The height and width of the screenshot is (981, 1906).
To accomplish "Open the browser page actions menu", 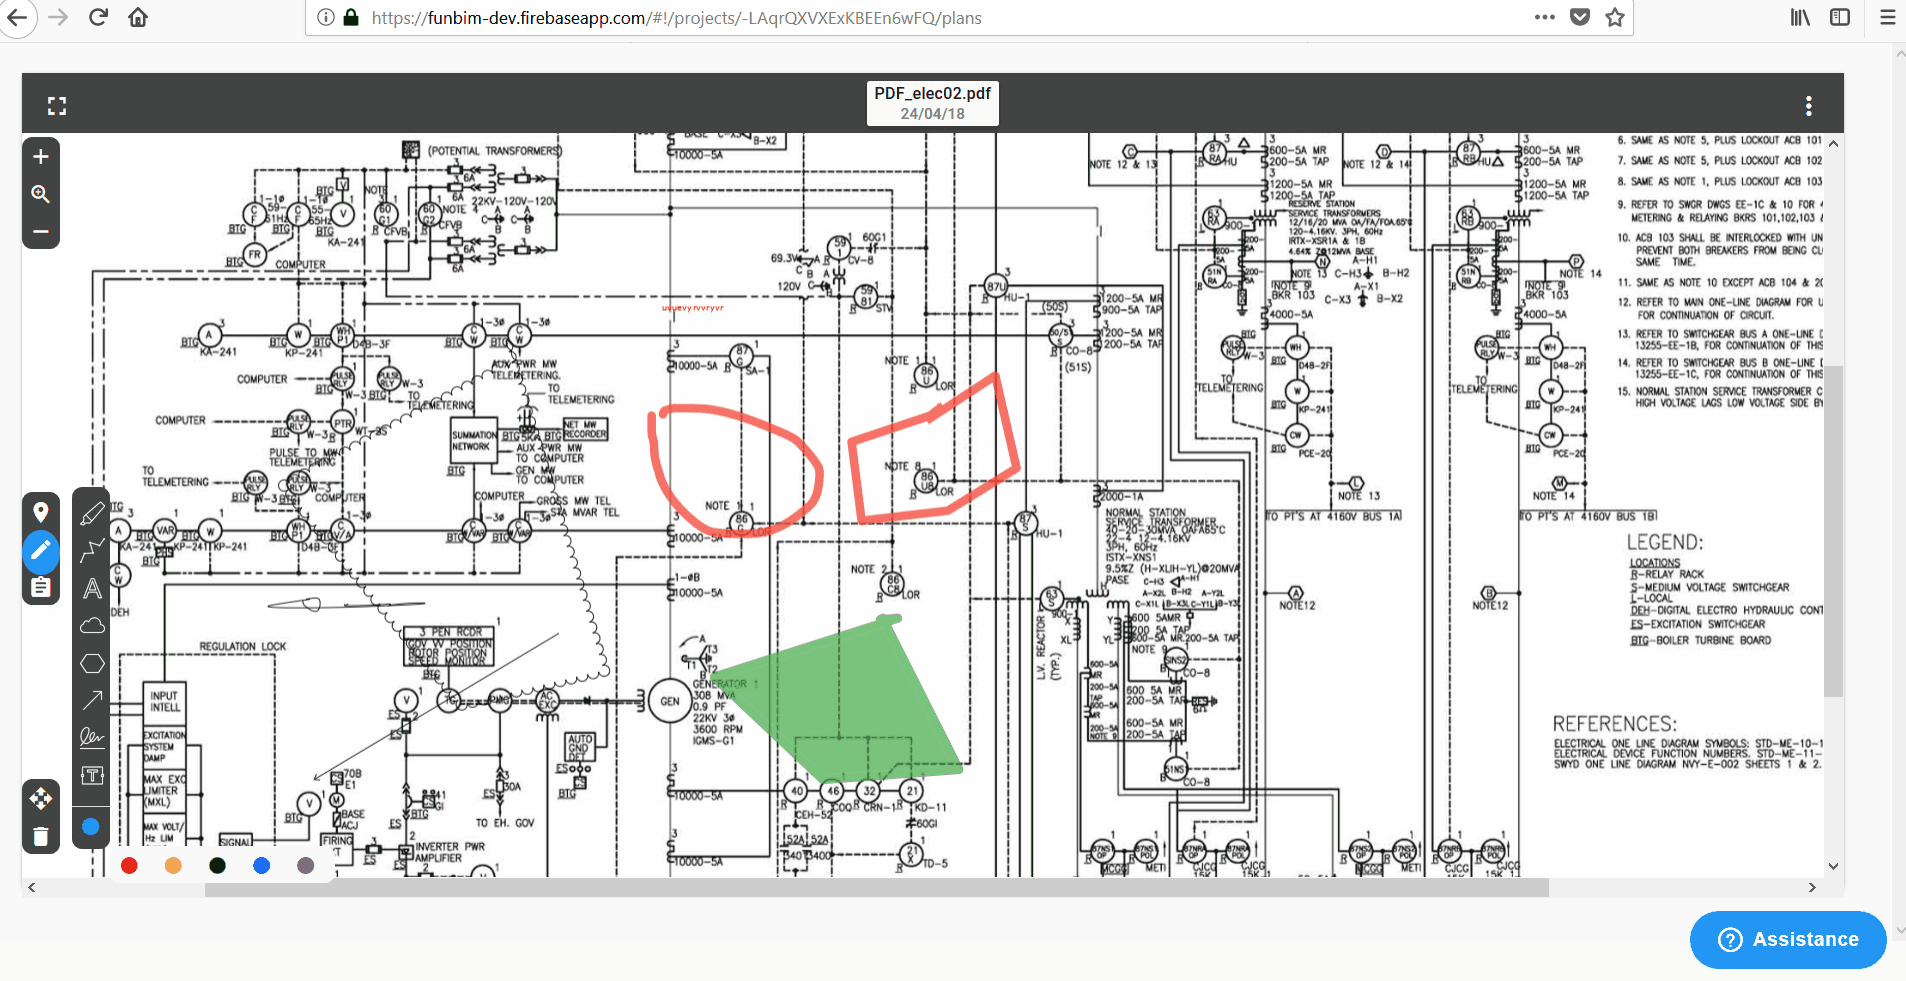I will click(1544, 17).
